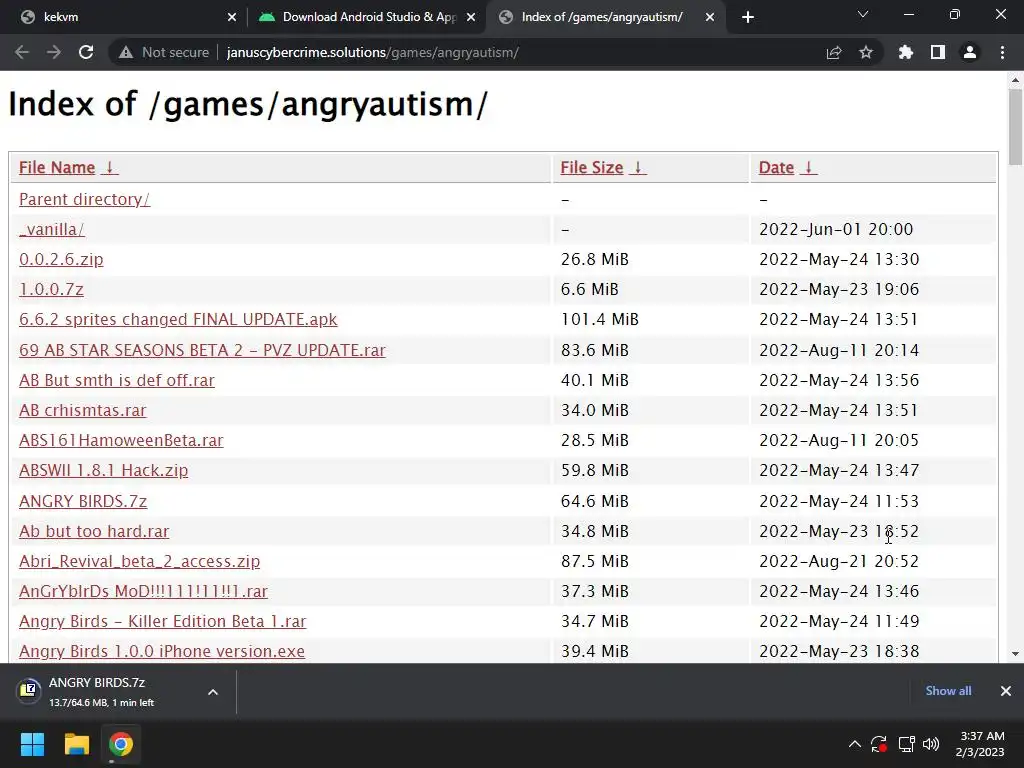This screenshot has width=1024, height=768.
Task: Switch to the kekvm tab
Action: point(124,17)
